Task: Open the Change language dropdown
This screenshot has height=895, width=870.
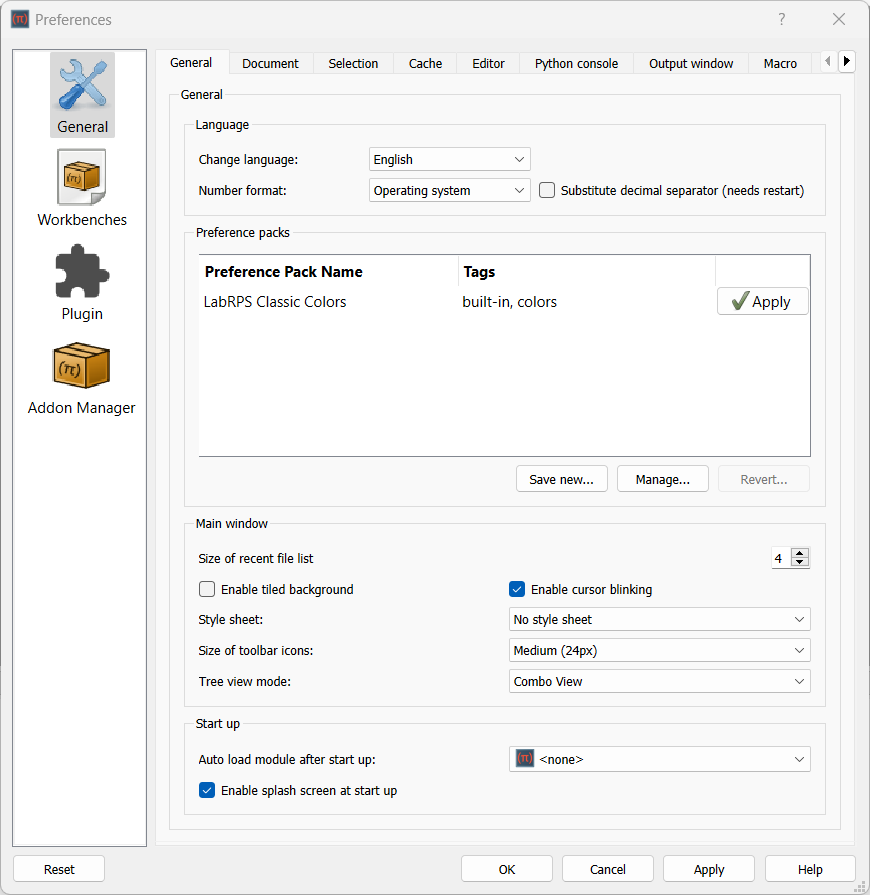Action: click(x=449, y=159)
